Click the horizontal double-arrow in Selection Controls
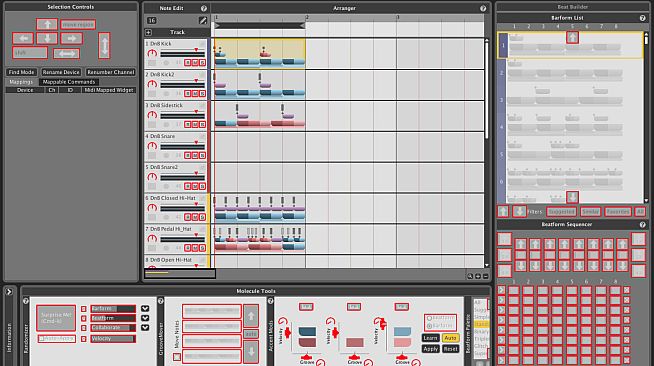 (66, 53)
